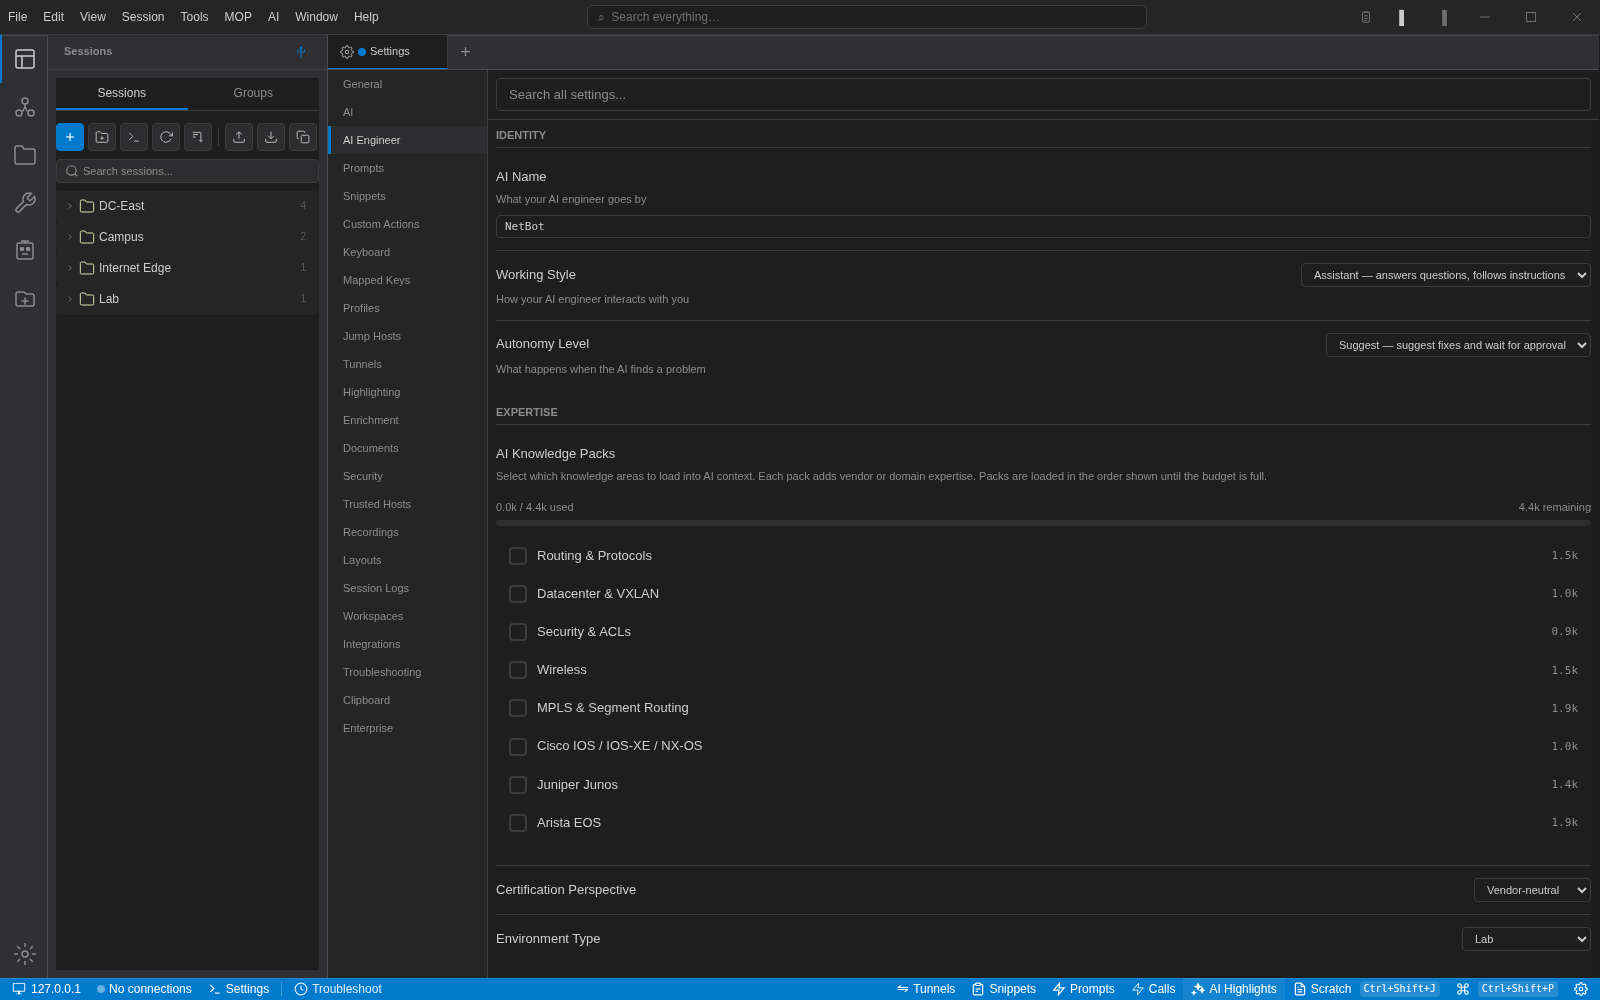Open the AI robot sidebar icon
Image resolution: width=1600 pixels, height=1000 pixels.
tap(25, 250)
